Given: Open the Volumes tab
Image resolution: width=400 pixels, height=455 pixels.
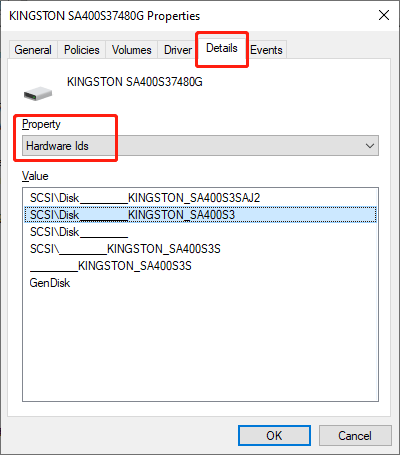Looking at the screenshot, I should point(131,50).
